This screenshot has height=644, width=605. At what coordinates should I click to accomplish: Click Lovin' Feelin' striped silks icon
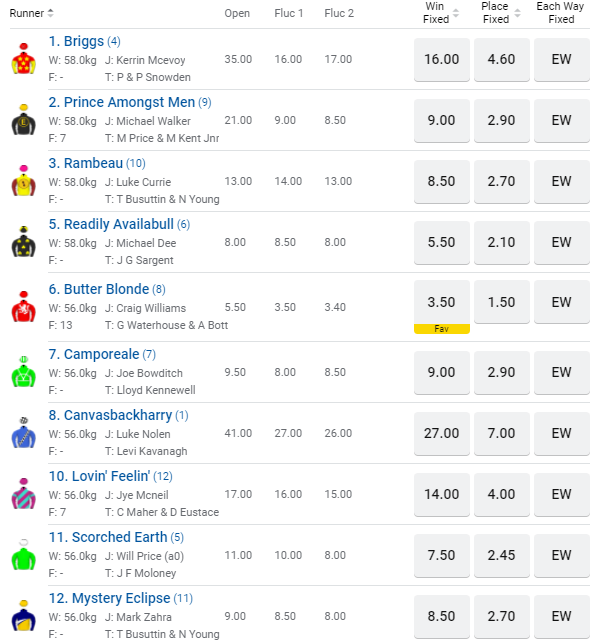click(x=23, y=495)
